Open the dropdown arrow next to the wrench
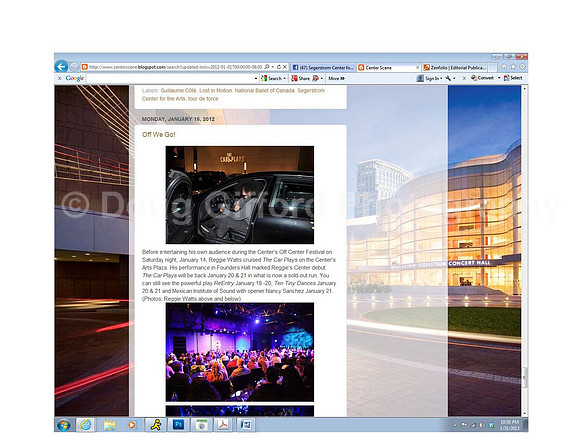The image size is (580, 448). tap(454, 78)
